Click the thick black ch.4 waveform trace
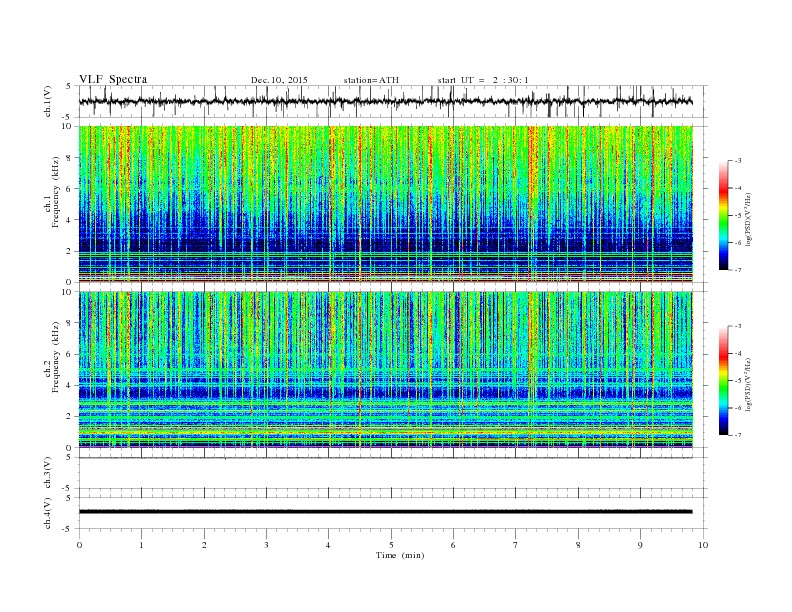 (386, 512)
